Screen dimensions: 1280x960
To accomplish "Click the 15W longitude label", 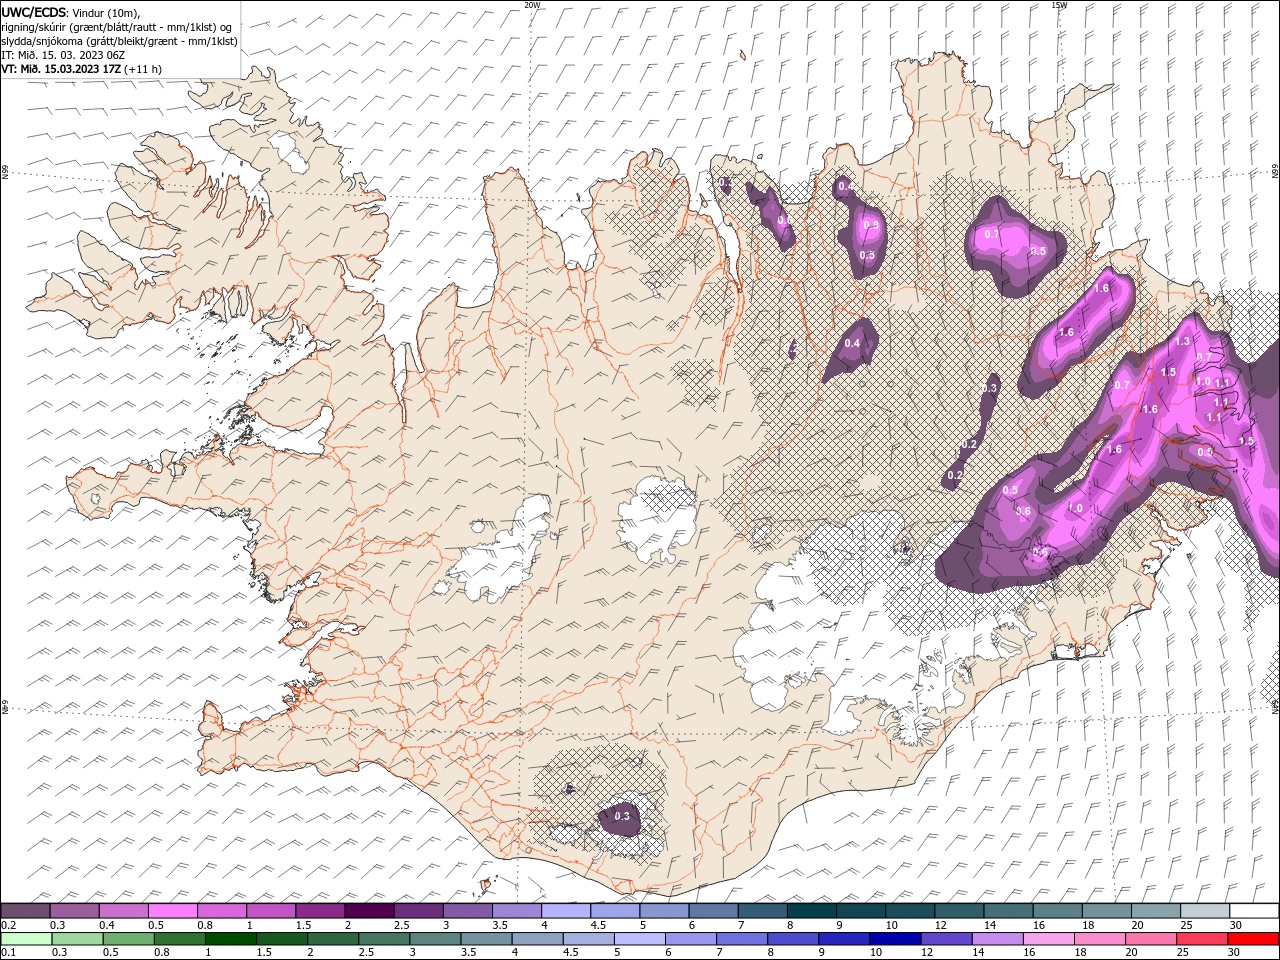I will tap(1059, 5).
